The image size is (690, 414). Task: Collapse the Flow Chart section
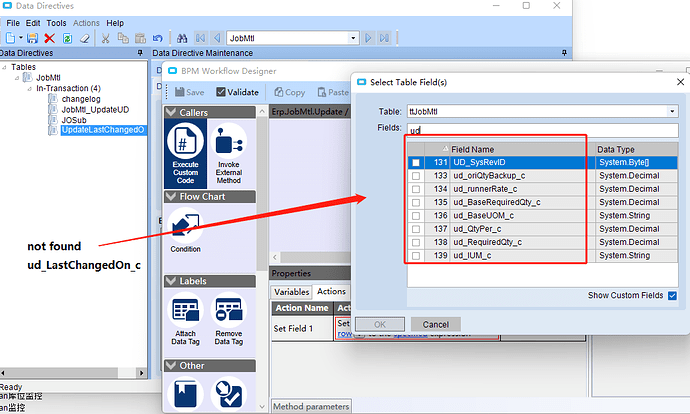[x=171, y=197]
